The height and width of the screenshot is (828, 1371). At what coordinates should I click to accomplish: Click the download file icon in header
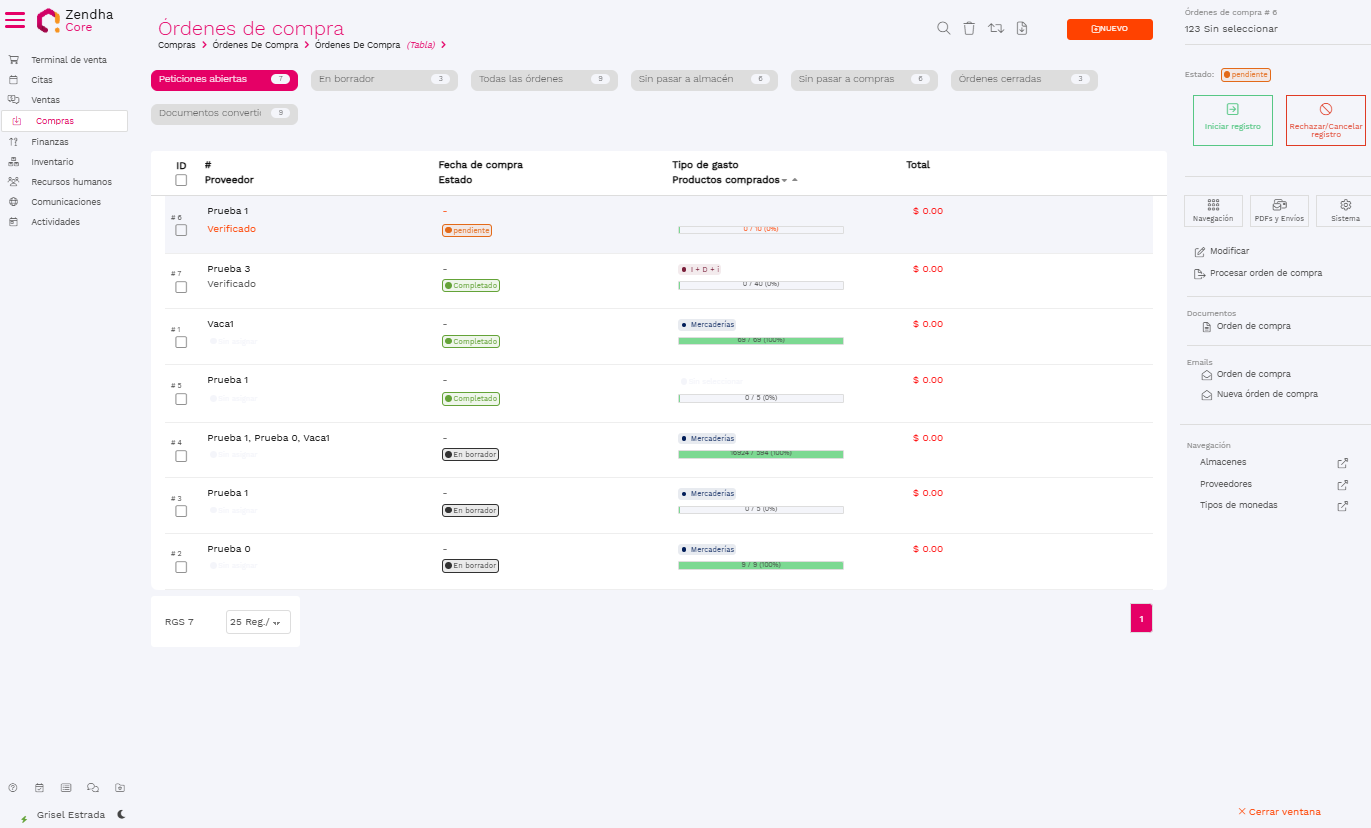(1021, 29)
